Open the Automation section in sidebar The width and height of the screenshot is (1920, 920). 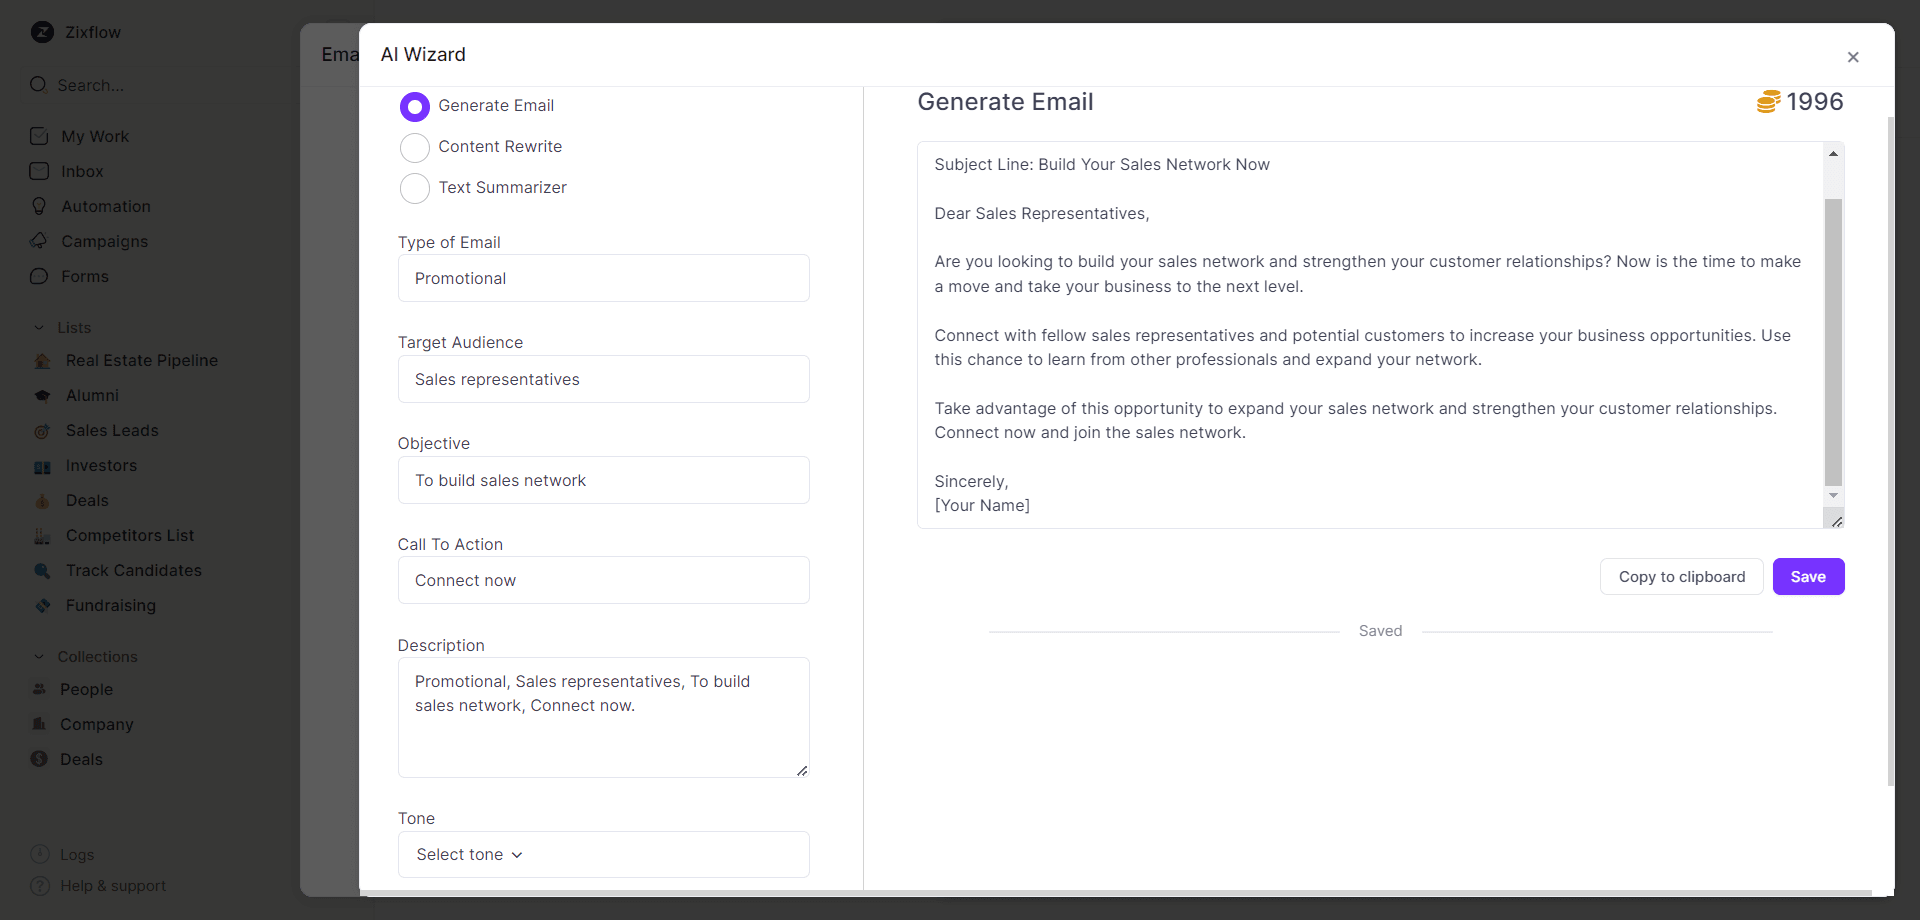(106, 206)
